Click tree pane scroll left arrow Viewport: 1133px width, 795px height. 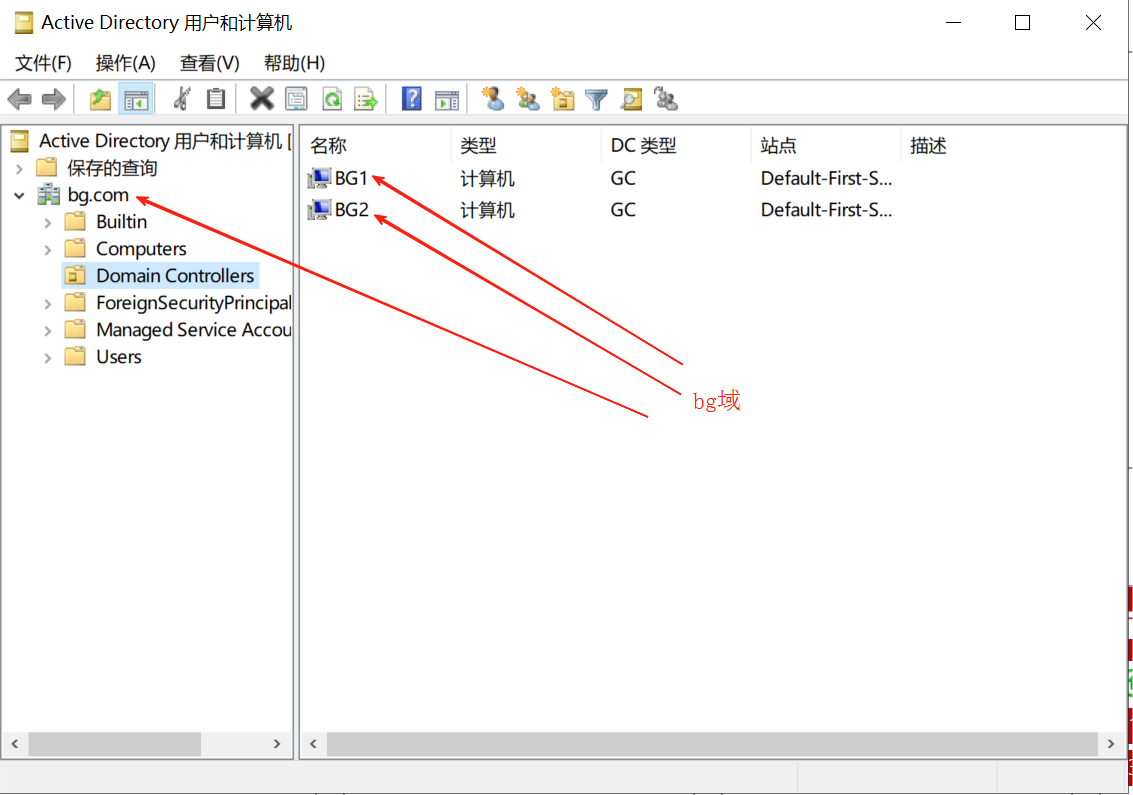click(15, 744)
